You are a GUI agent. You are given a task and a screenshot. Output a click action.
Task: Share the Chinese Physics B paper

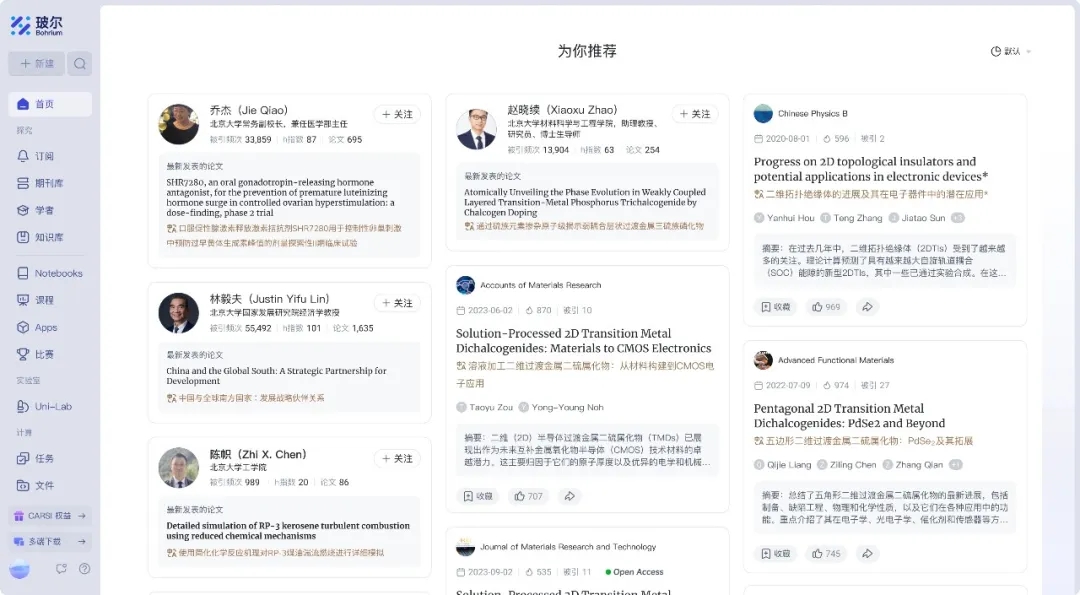[867, 307]
